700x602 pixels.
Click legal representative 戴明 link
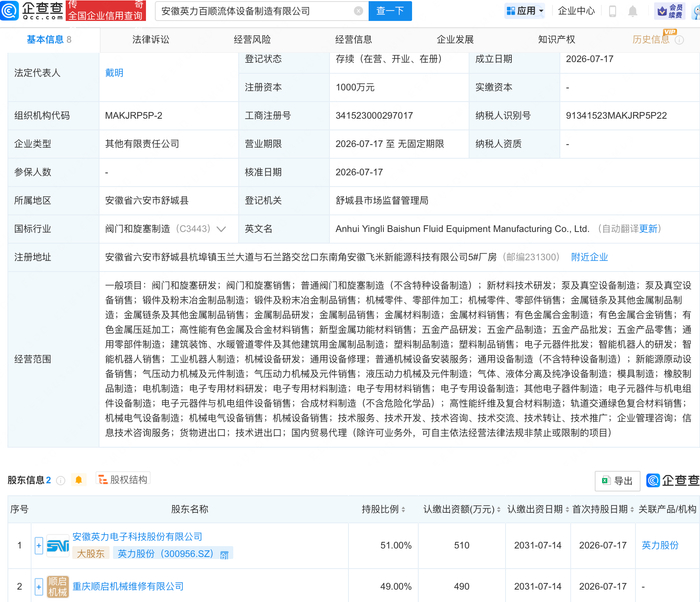(x=114, y=73)
